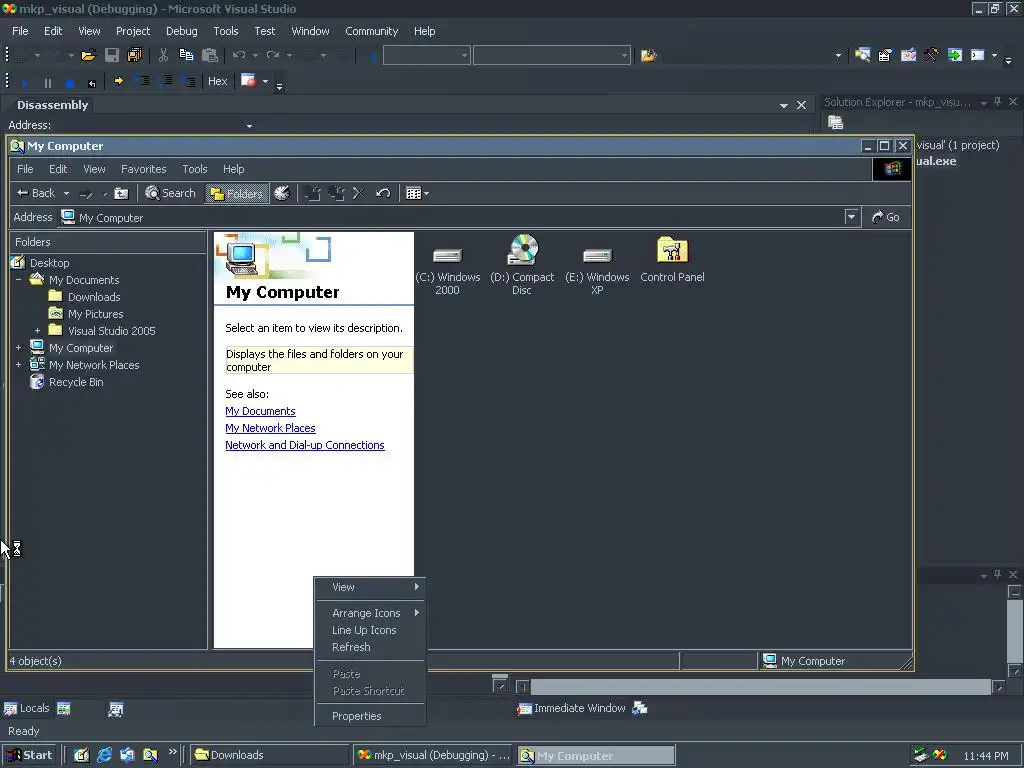Image resolution: width=1024 pixels, height=768 pixels.
Task: Open the Disassembly window position dropdown
Action: click(x=784, y=105)
